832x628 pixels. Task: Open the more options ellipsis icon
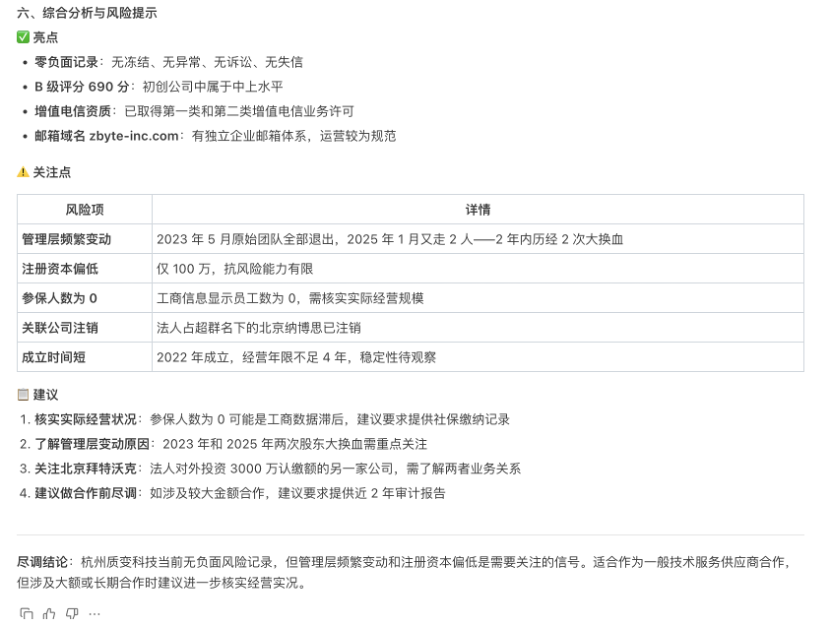tap(94, 614)
